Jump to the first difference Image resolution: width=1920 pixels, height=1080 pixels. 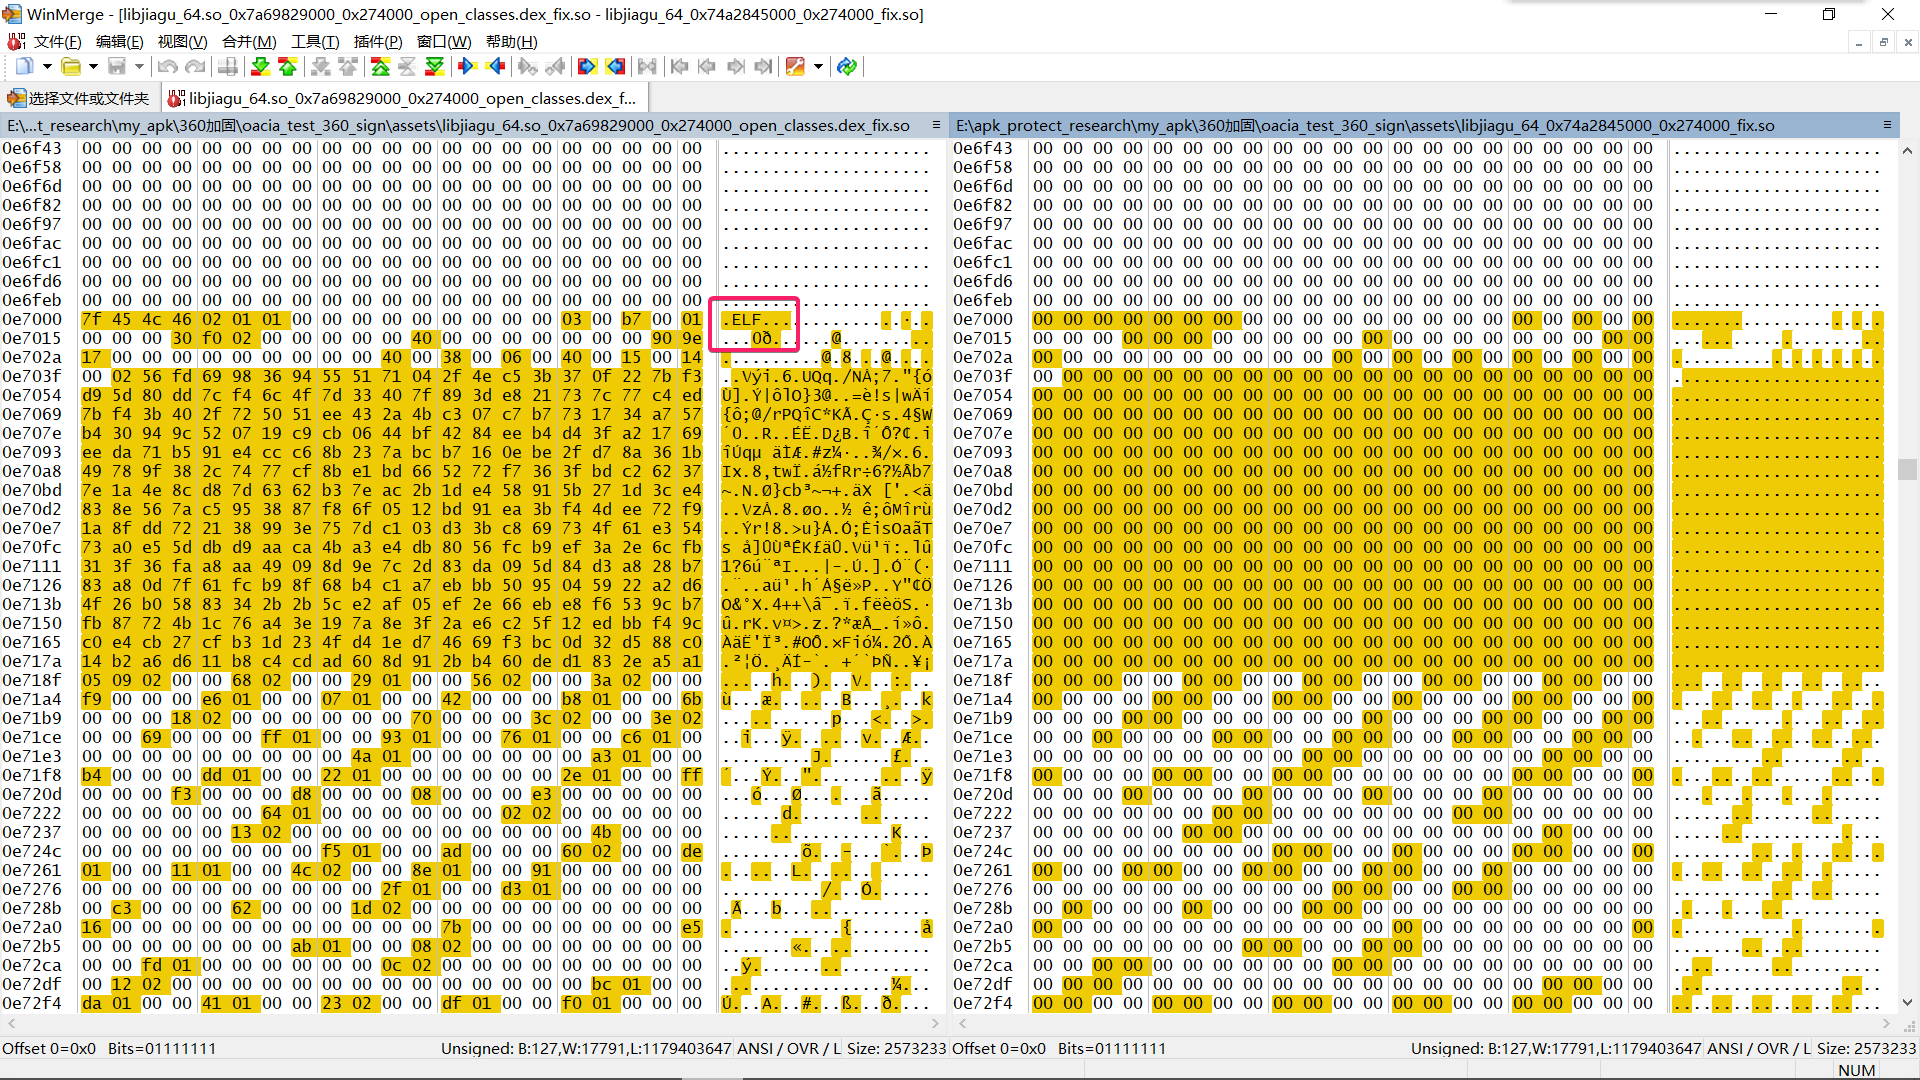pyautogui.click(x=380, y=67)
